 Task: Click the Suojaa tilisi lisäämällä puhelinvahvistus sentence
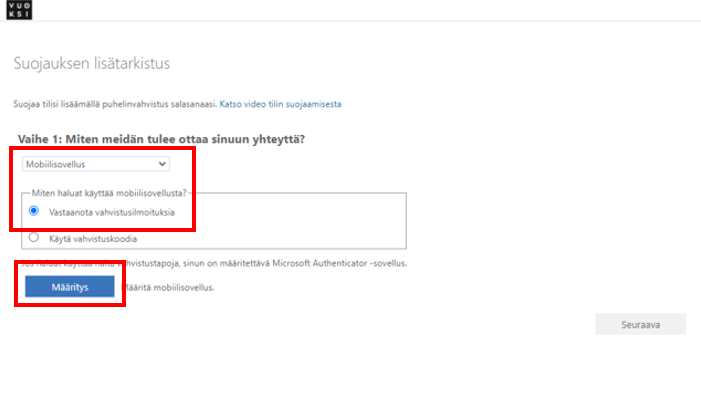pyautogui.click(x=115, y=104)
